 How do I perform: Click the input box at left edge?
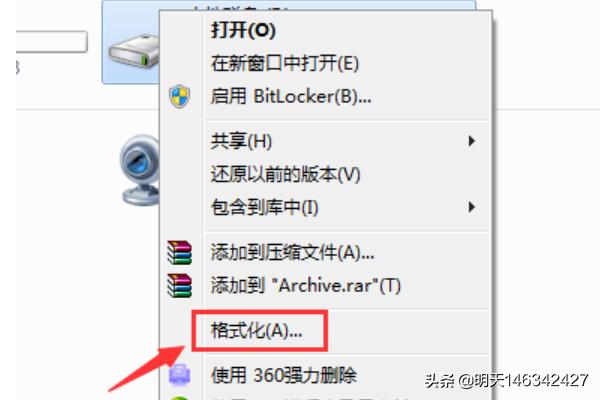coord(52,42)
